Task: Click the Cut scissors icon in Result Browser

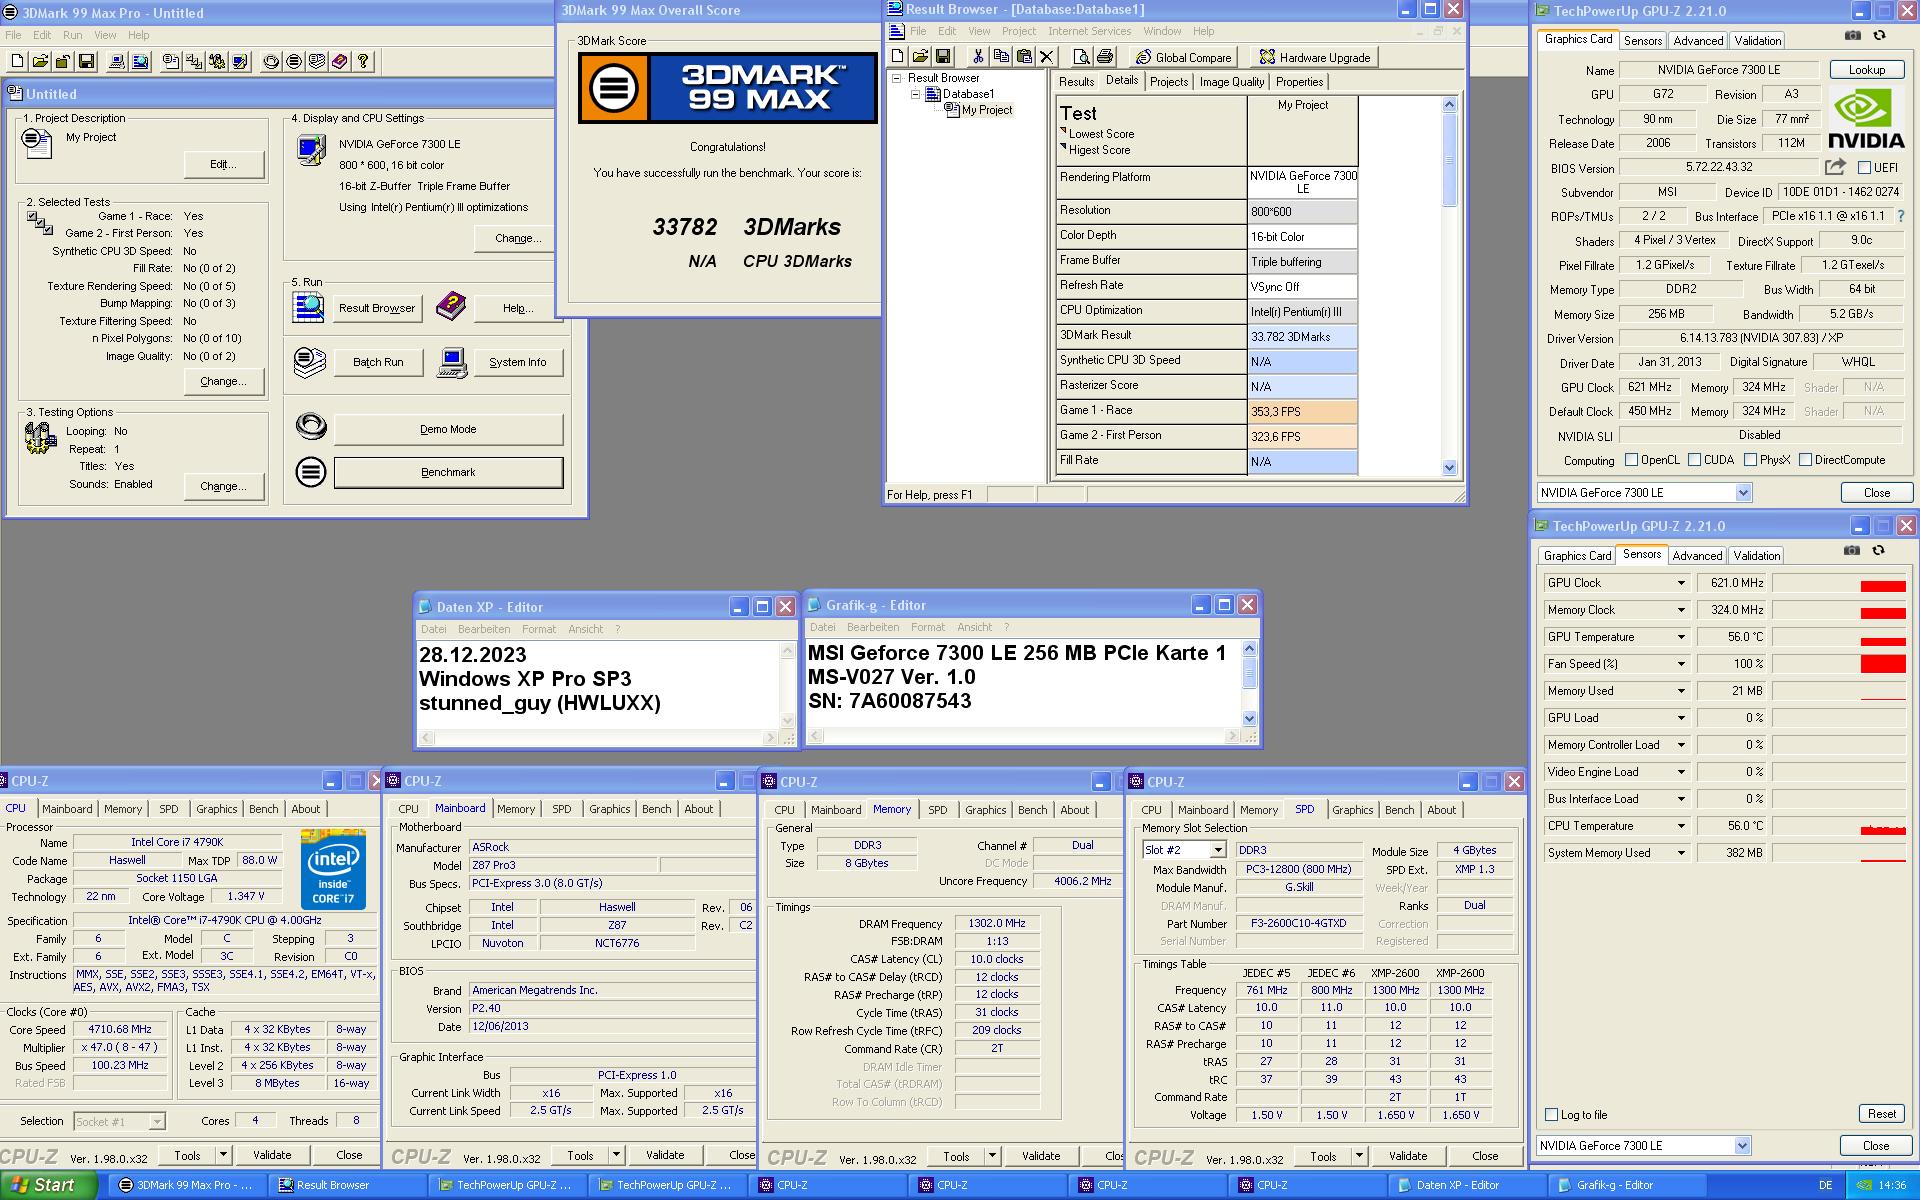Action: click(978, 57)
